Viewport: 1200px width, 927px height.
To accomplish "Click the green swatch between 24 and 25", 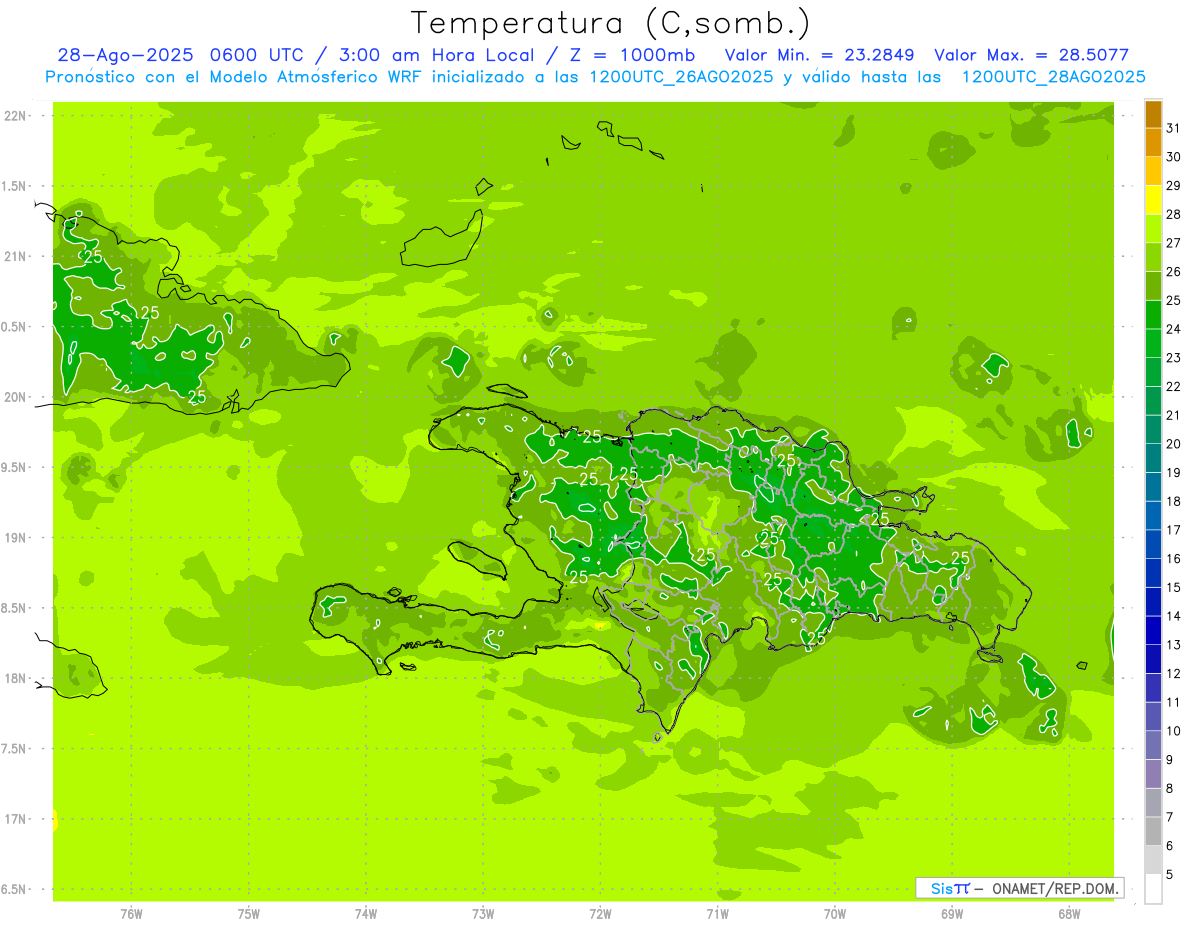I will pyautogui.click(x=1153, y=314).
